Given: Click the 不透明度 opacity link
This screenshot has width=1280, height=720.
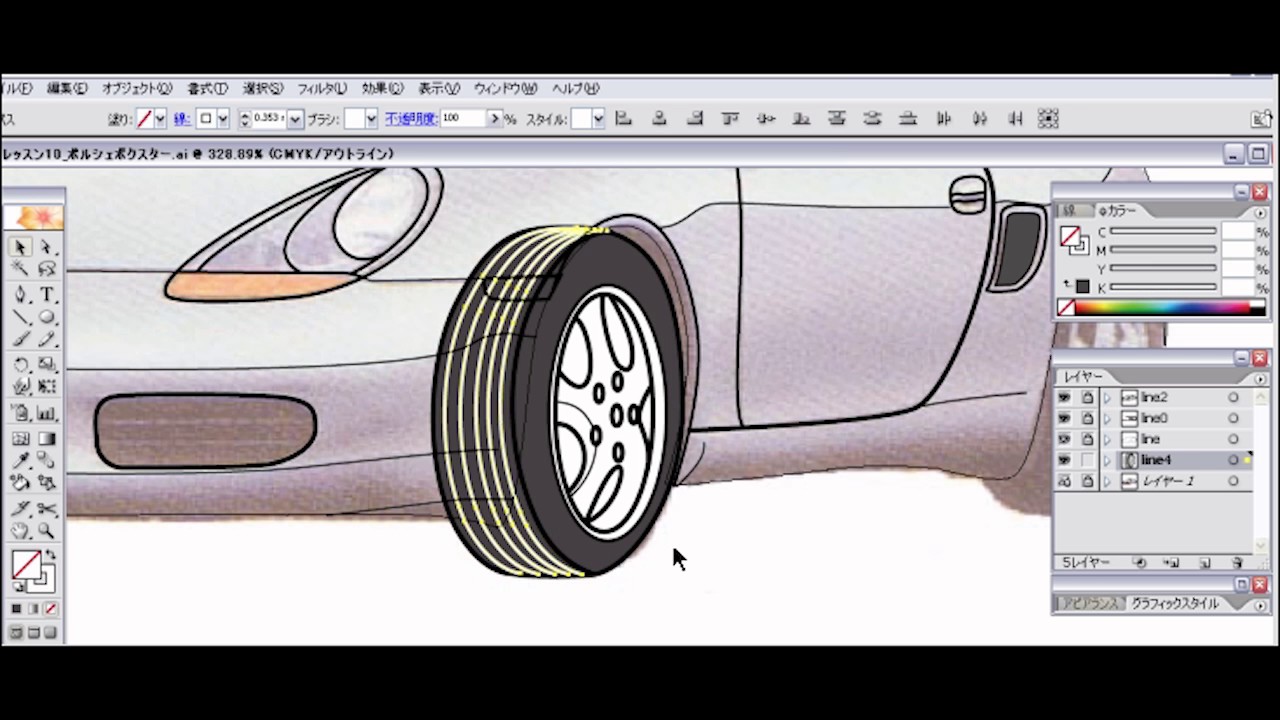Looking at the screenshot, I should [410, 119].
